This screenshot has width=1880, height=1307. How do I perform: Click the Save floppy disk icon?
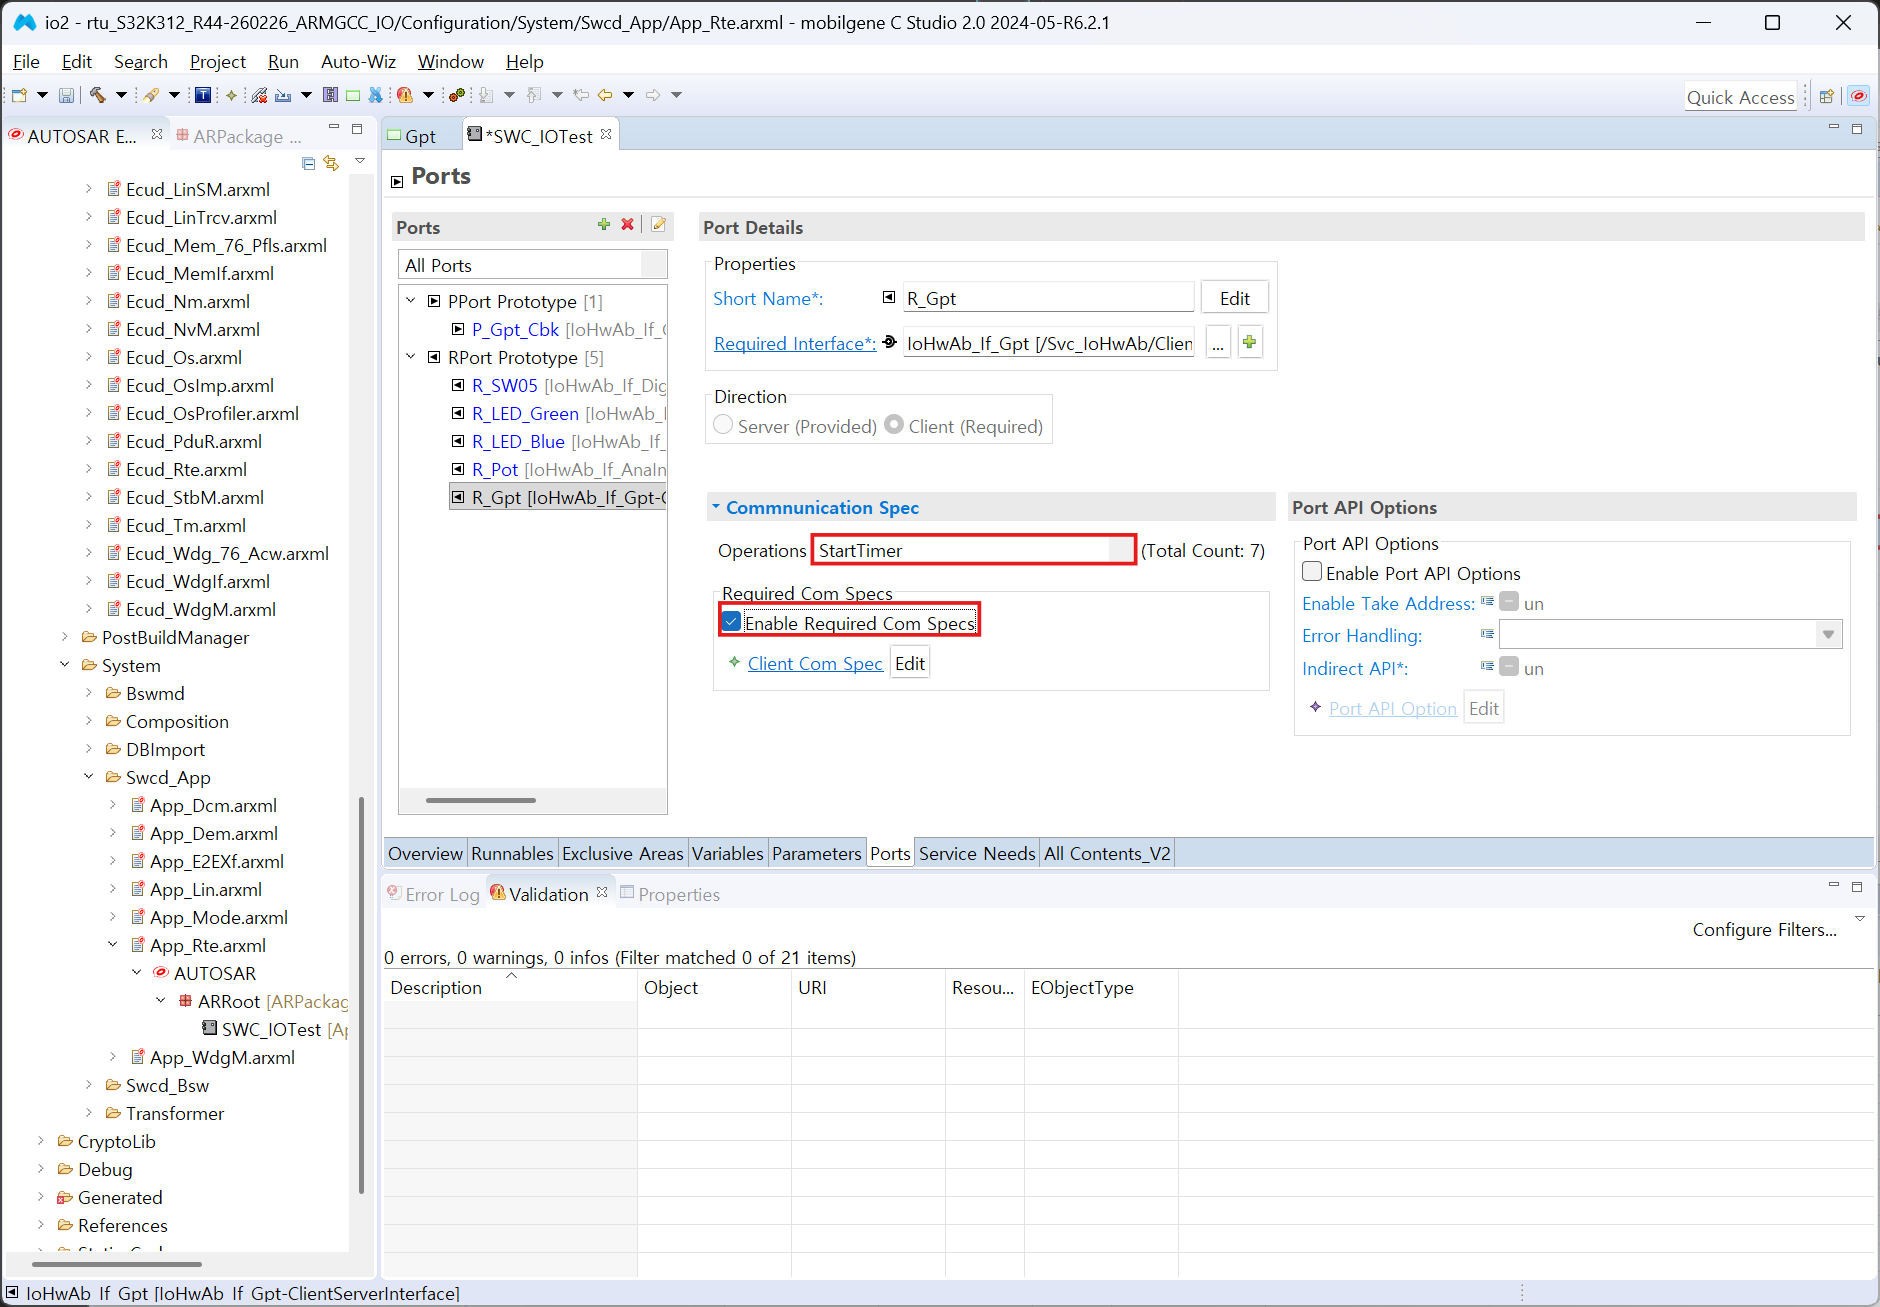click(x=66, y=95)
